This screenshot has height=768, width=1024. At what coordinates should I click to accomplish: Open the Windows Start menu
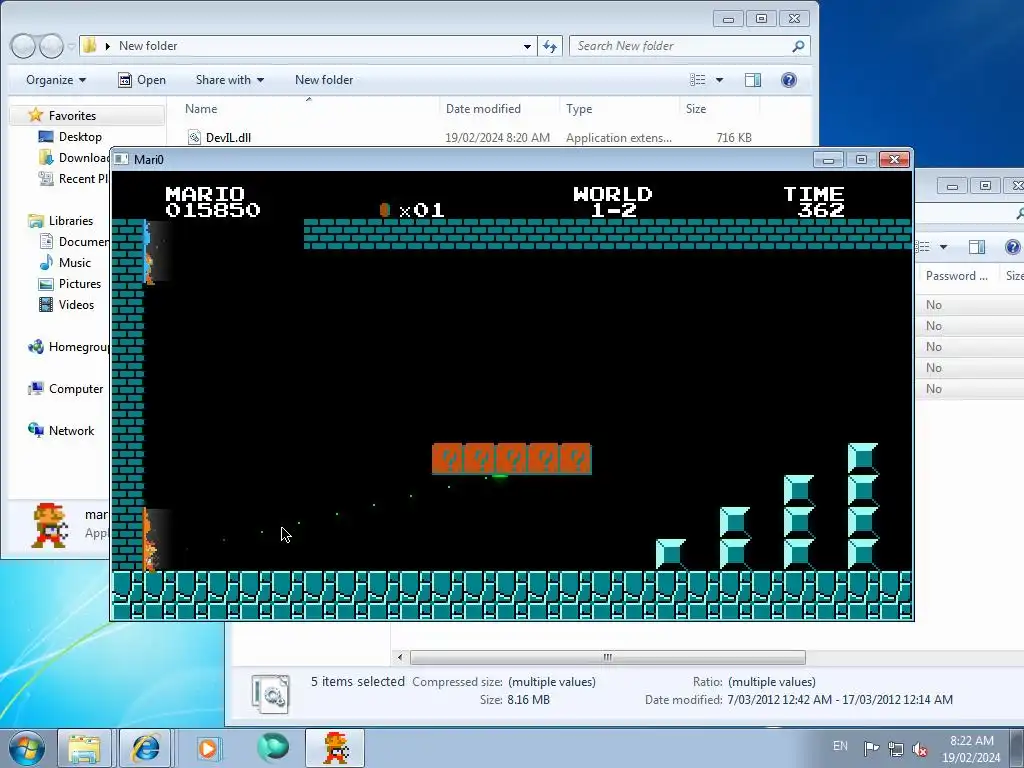pos(26,748)
